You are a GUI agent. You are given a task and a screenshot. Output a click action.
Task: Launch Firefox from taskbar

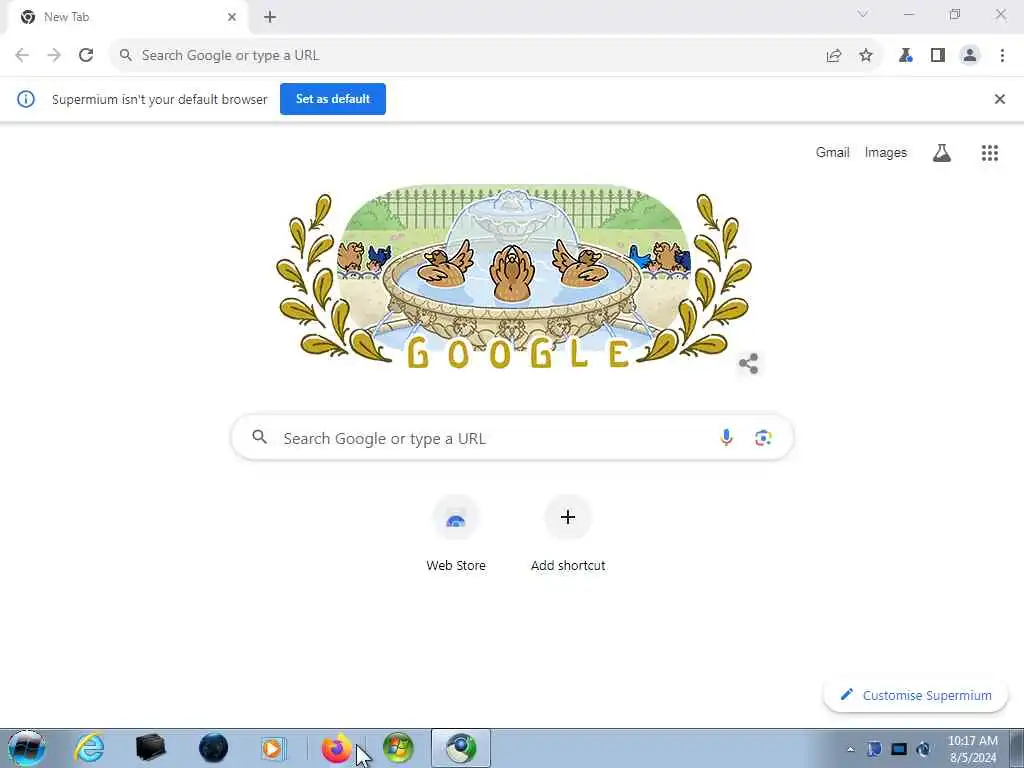coord(336,748)
